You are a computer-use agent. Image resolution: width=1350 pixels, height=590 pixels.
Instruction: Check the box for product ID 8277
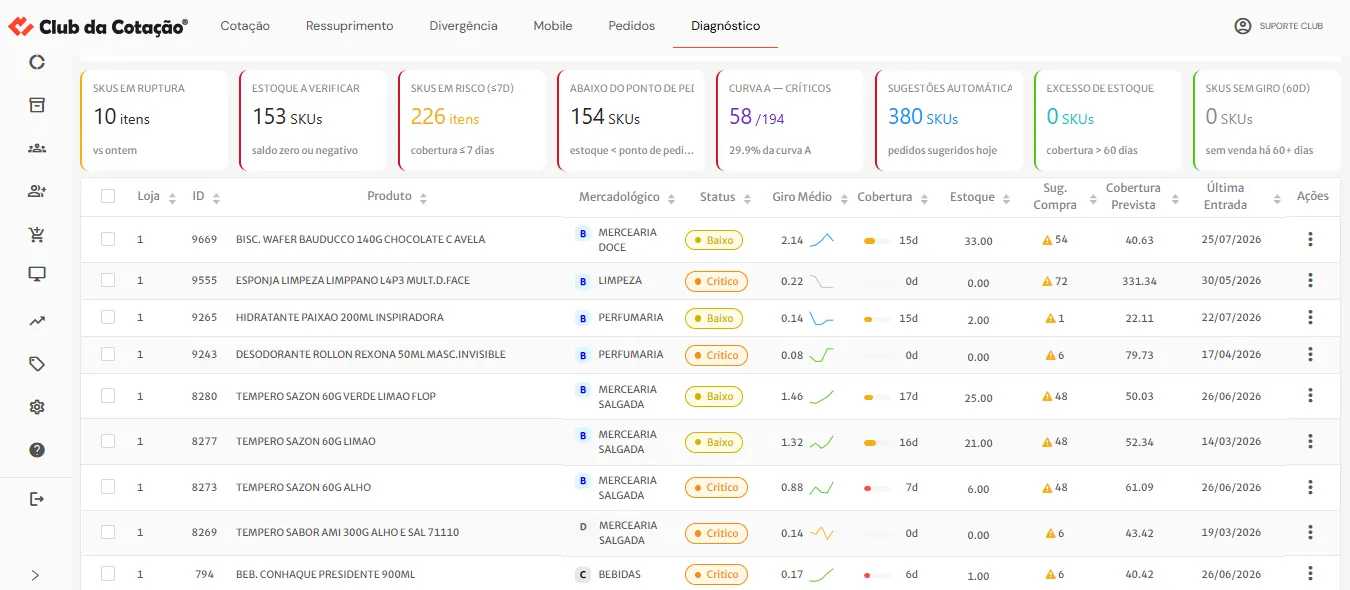coord(108,441)
